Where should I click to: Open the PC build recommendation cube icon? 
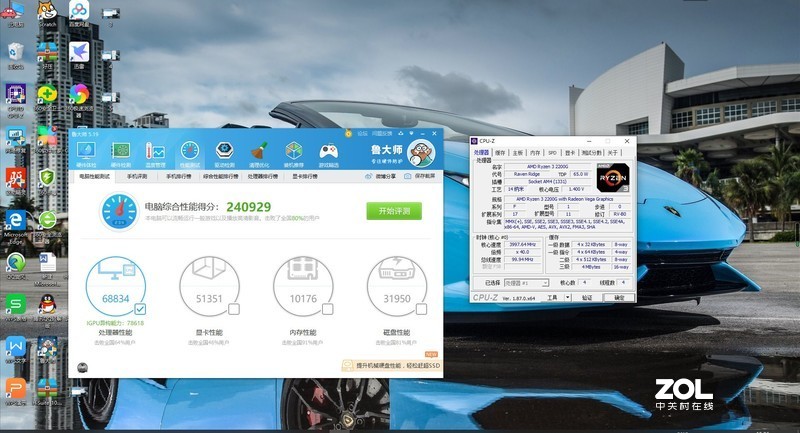(294, 151)
